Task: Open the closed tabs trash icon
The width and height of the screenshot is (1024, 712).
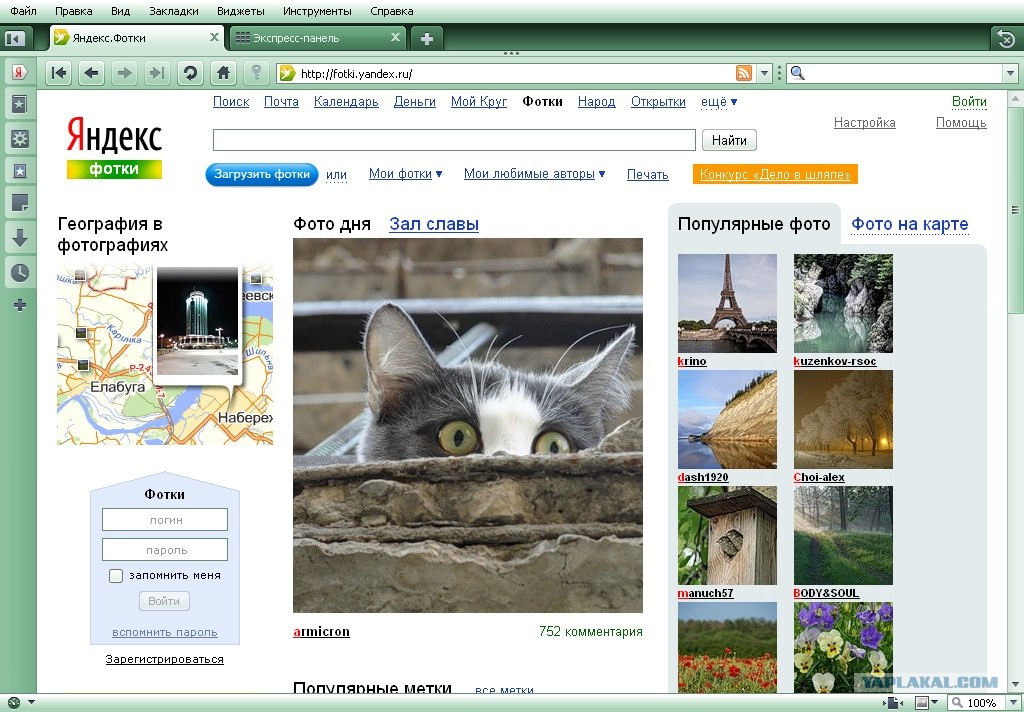Action: coord(1005,39)
